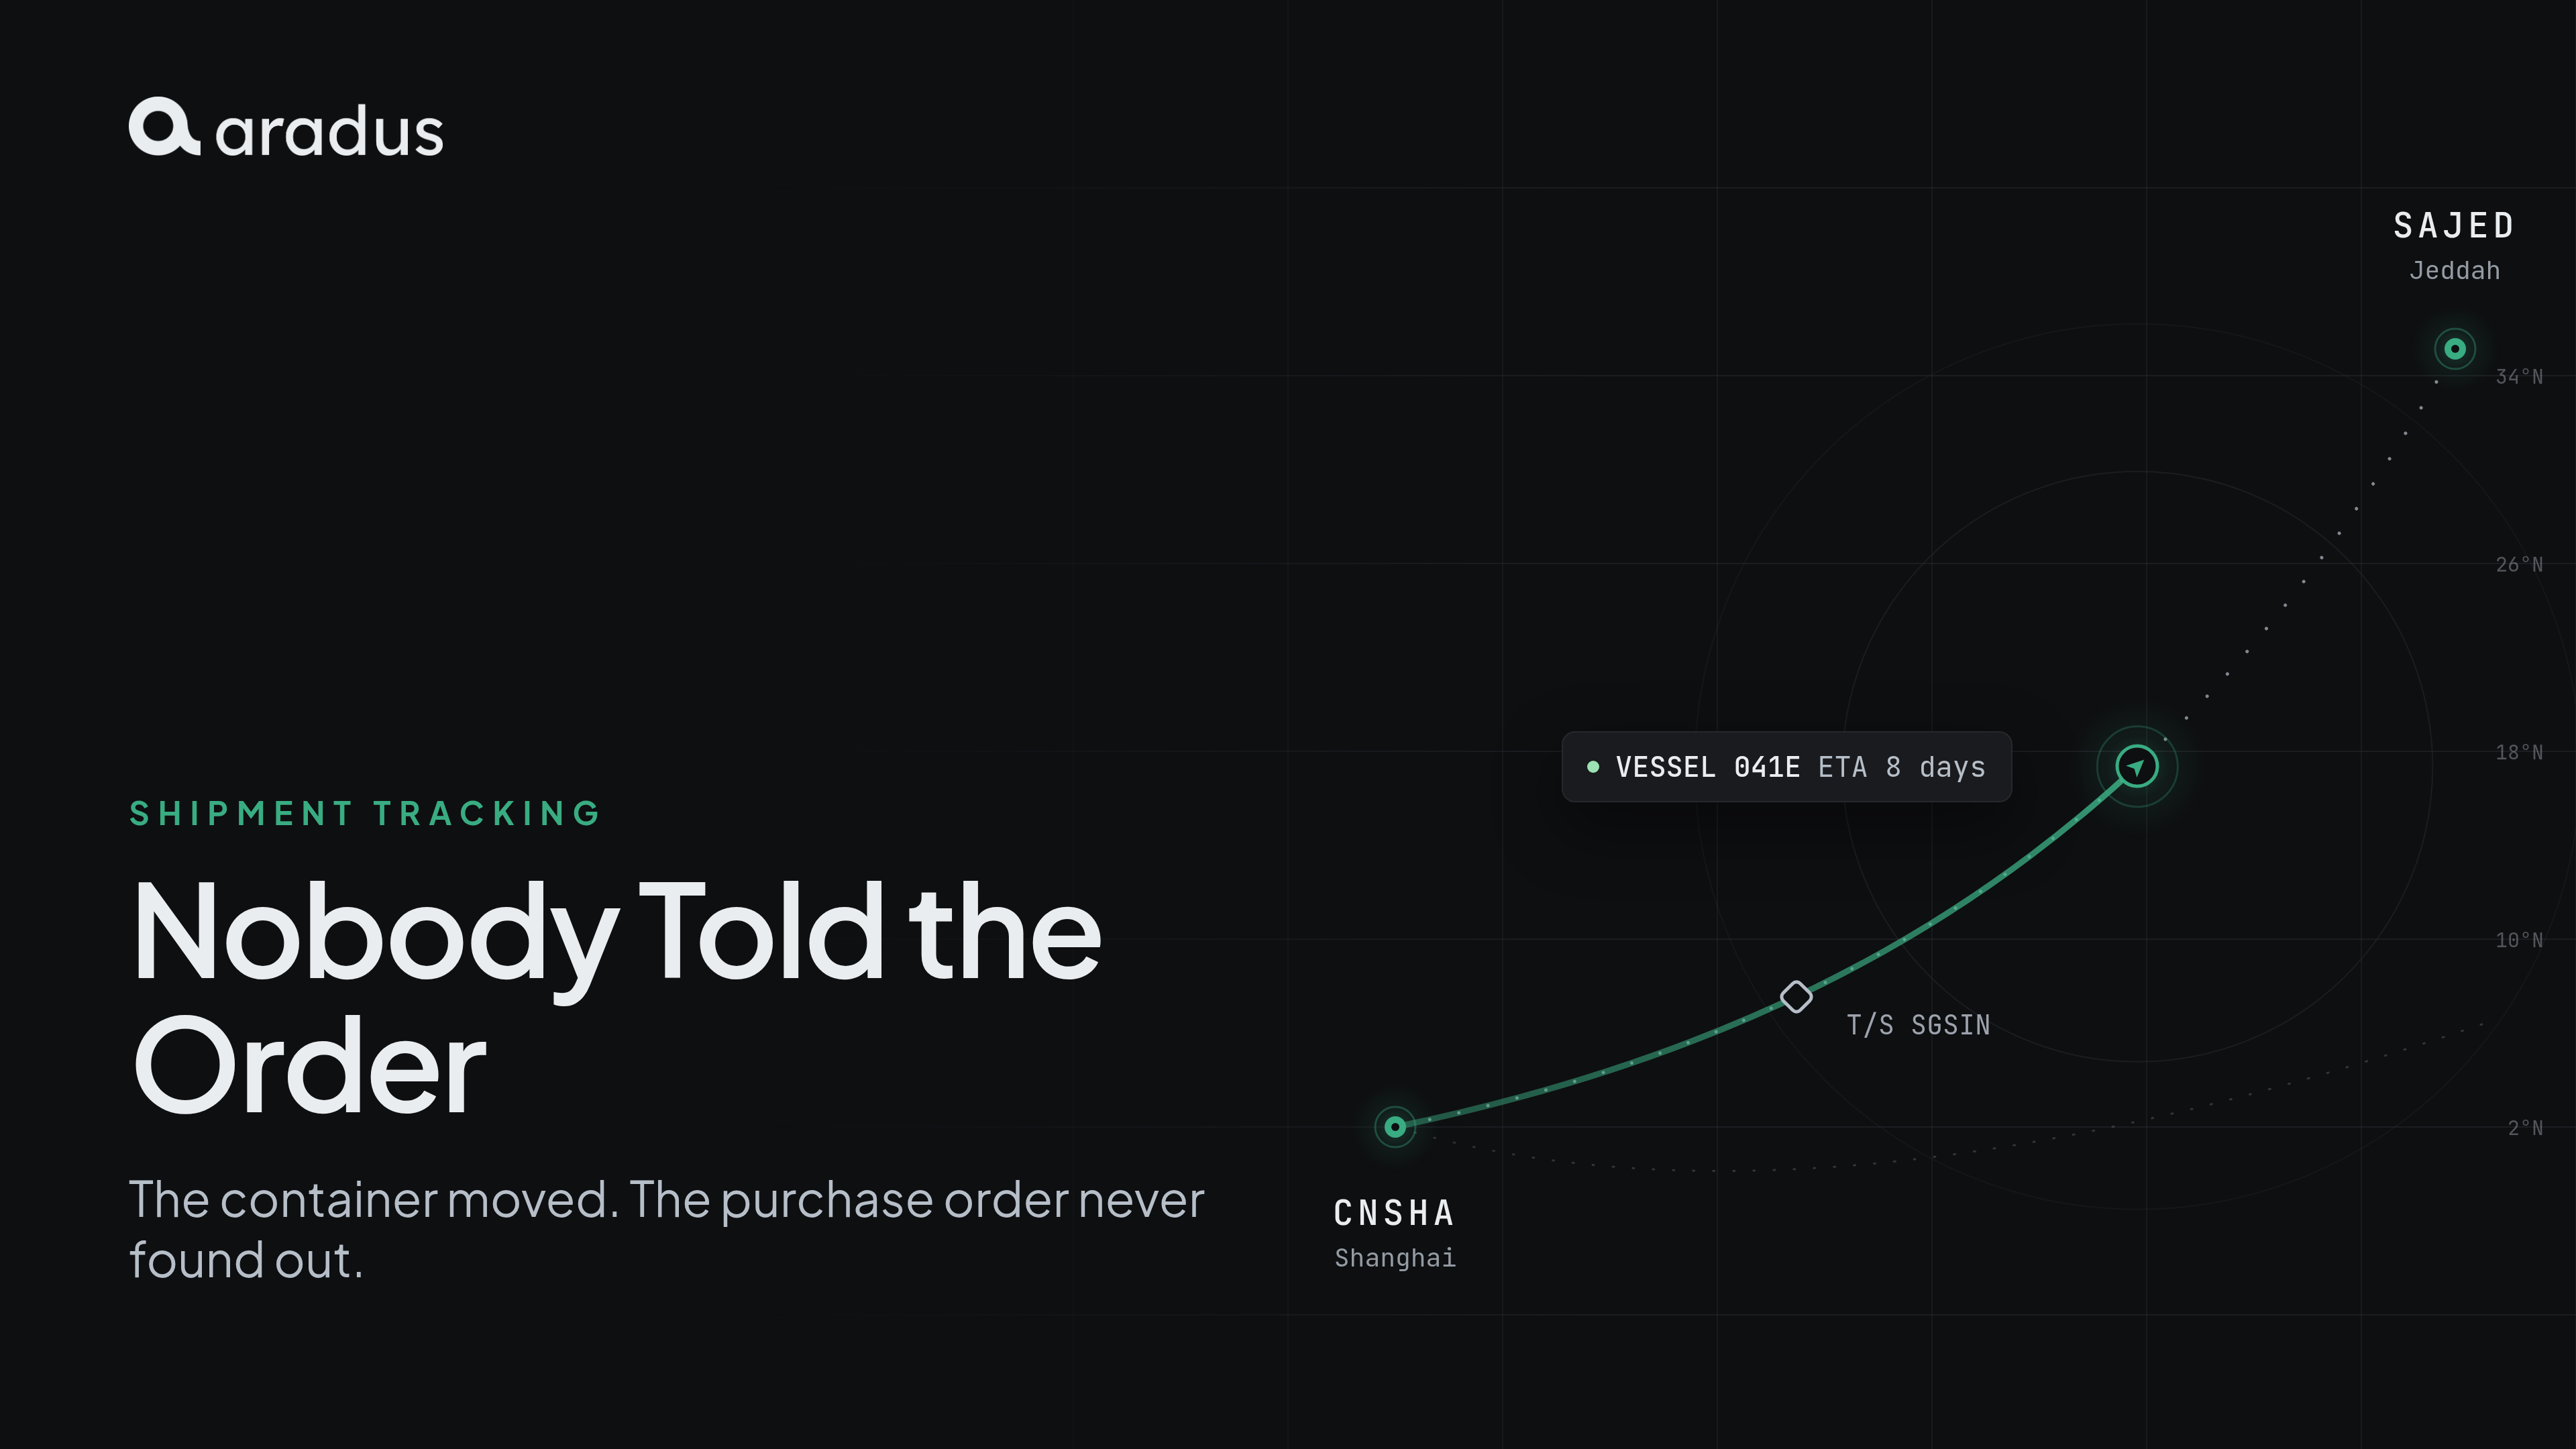
Task: Click the green dot in vessel tooltip
Action: point(1593,767)
